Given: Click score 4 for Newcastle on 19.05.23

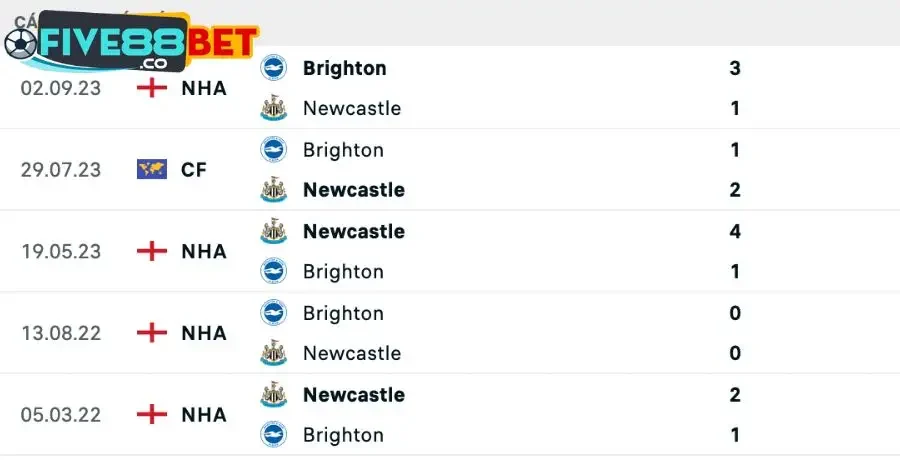Looking at the screenshot, I should [735, 231].
